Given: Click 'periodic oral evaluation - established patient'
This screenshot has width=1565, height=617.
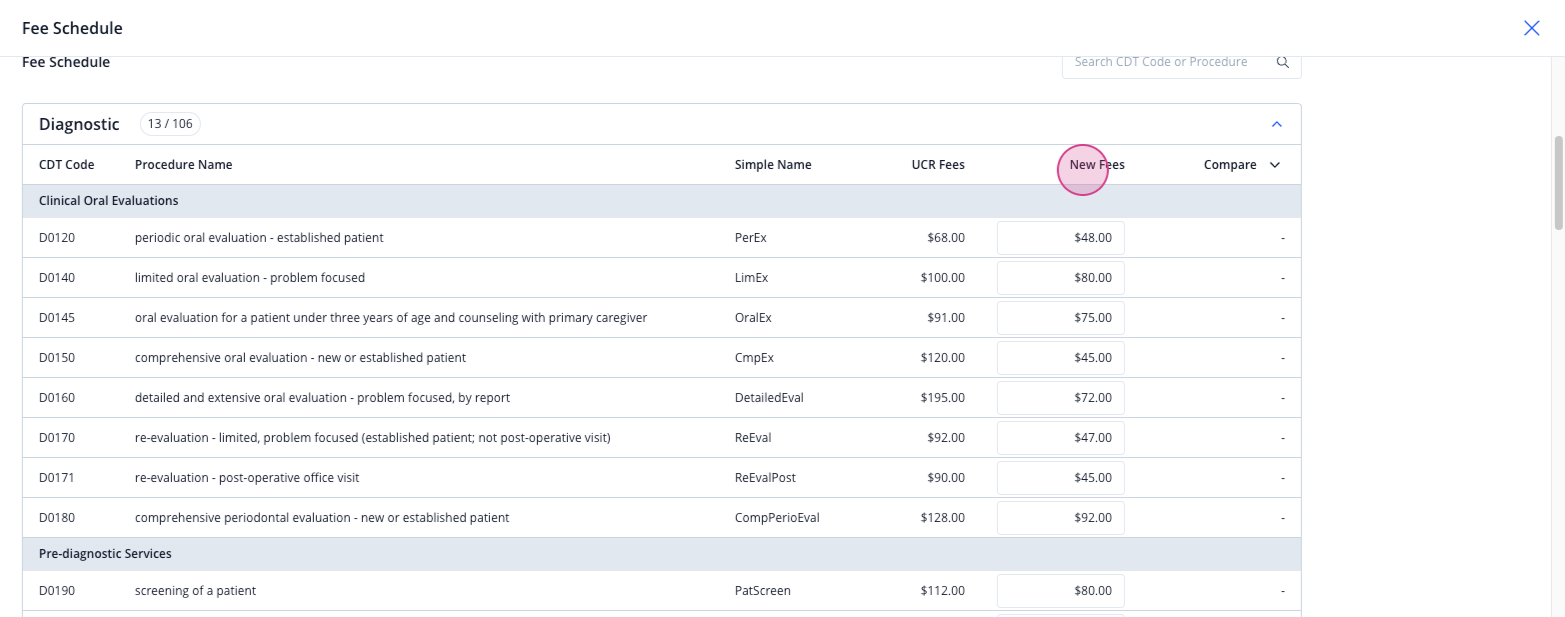Looking at the screenshot, I should pos(259,238).
